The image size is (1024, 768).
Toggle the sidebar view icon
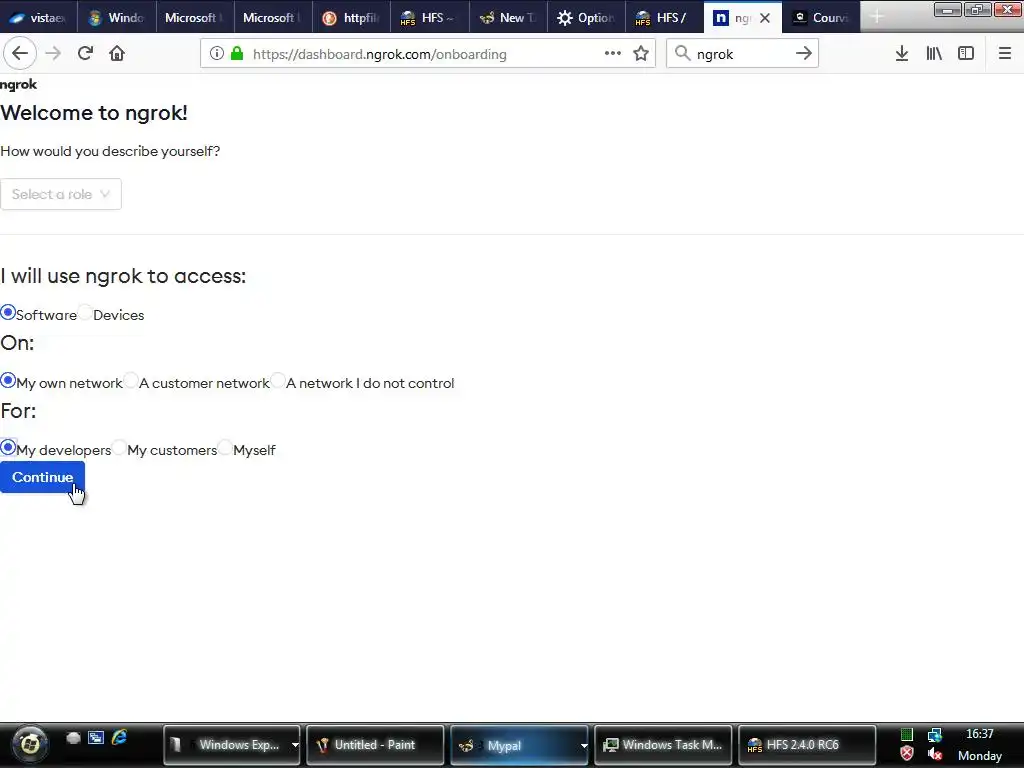coord(966,54)
